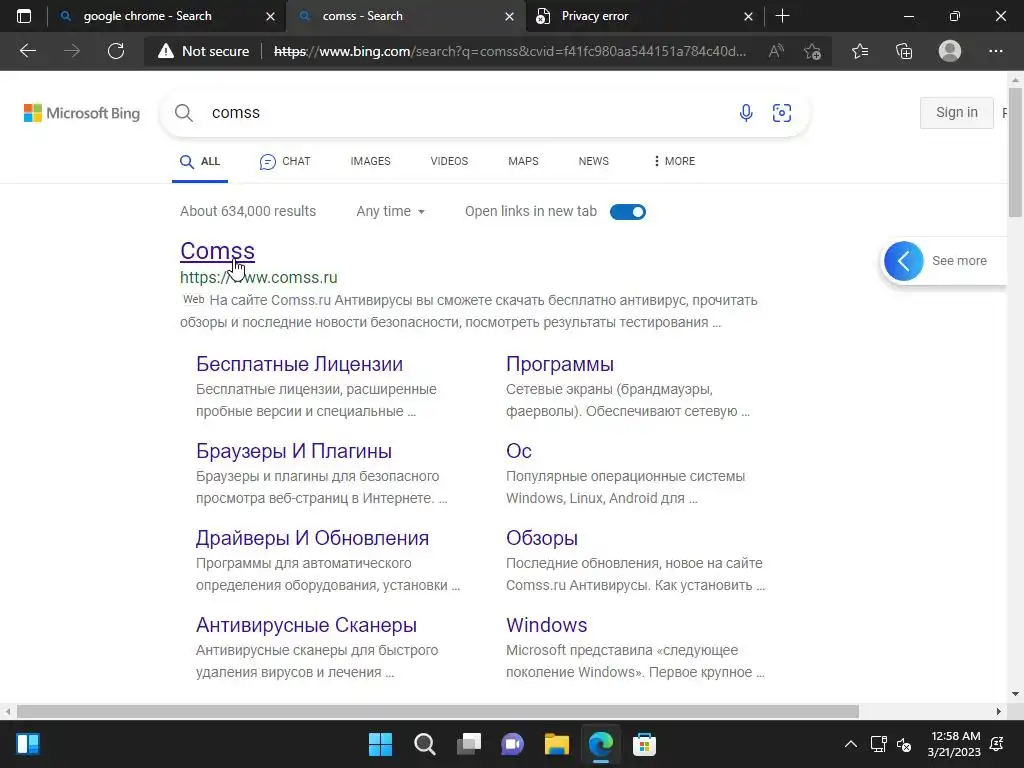Open the Windows sitelink
This screenshot has width=1024, height=768.
coord(547,625)
